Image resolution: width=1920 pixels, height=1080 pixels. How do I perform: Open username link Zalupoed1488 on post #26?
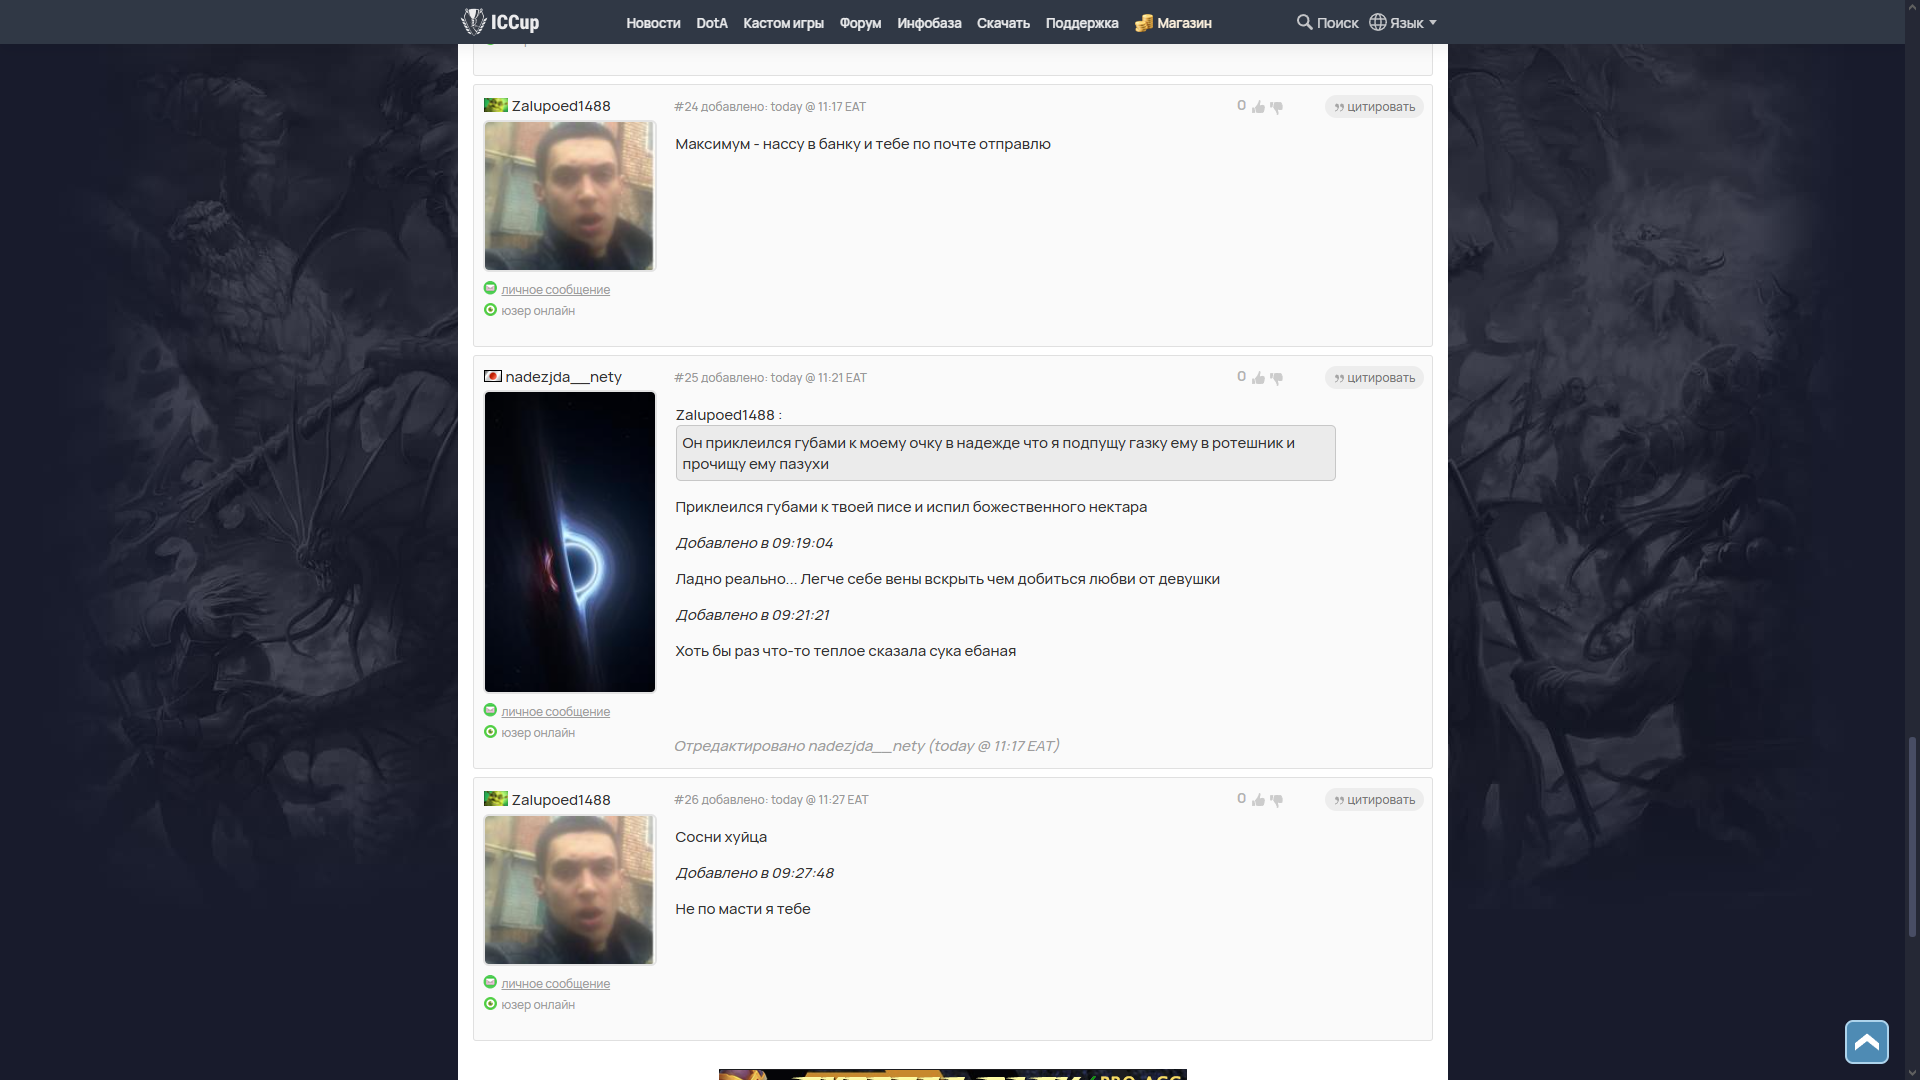click(561, 800)
